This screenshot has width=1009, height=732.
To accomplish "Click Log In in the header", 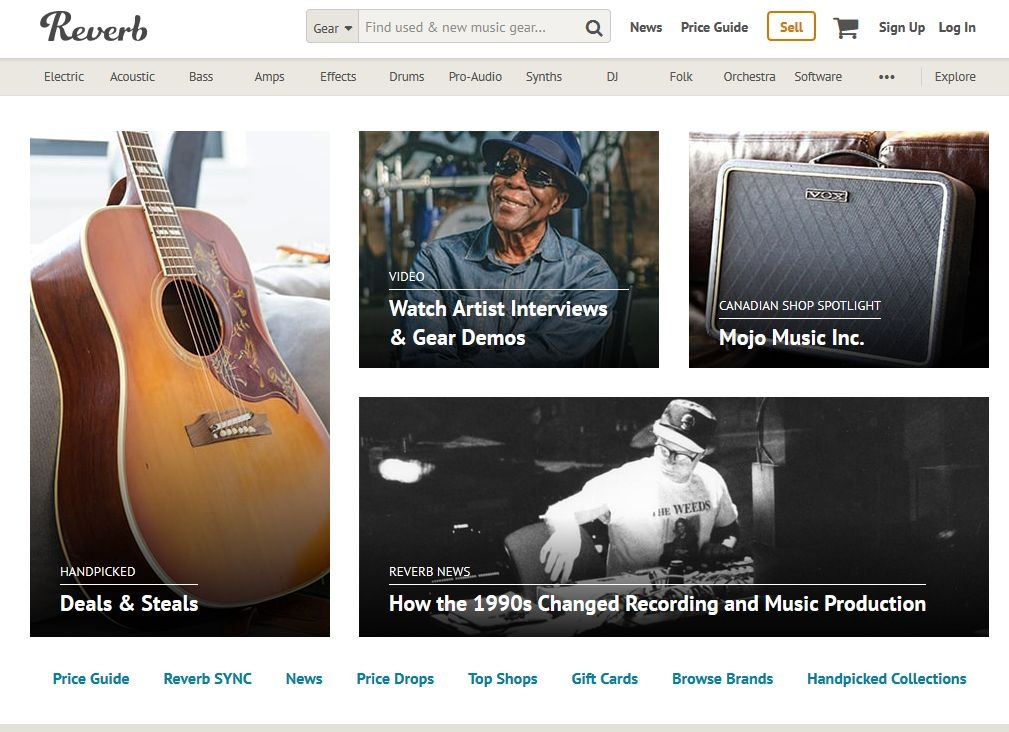I will coord(957,28).
